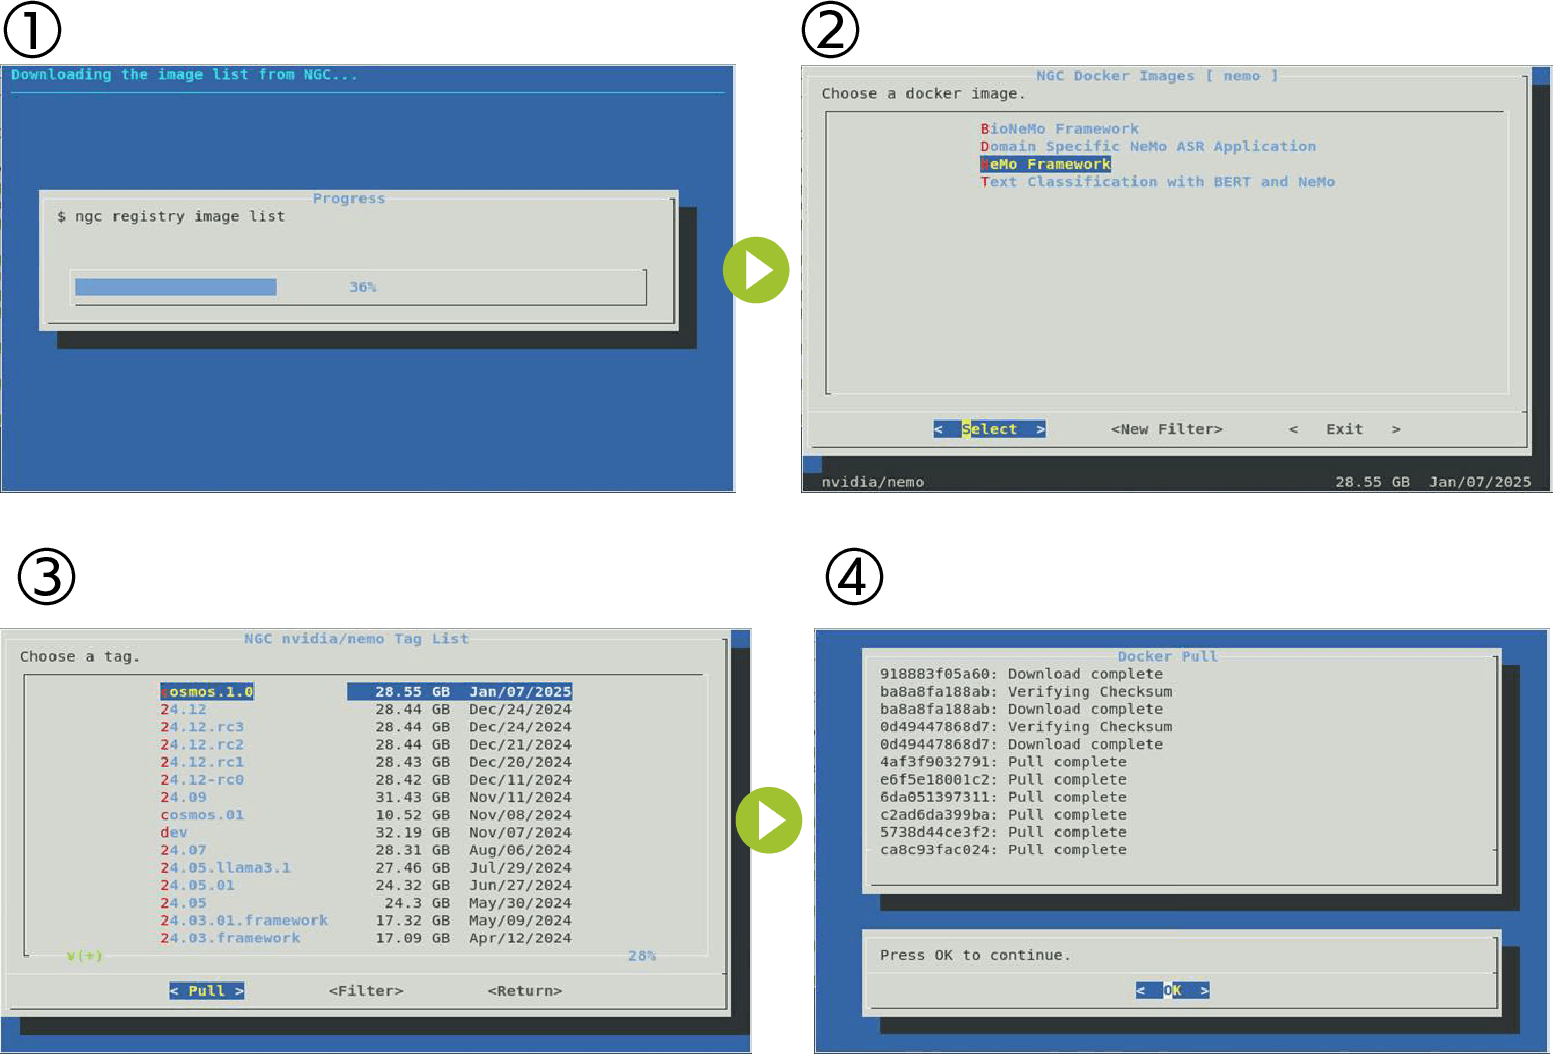The image size is (1553, 1055).
Task: Click the ca8c93fac024 Pull complete line
Action: [1003, 850]
